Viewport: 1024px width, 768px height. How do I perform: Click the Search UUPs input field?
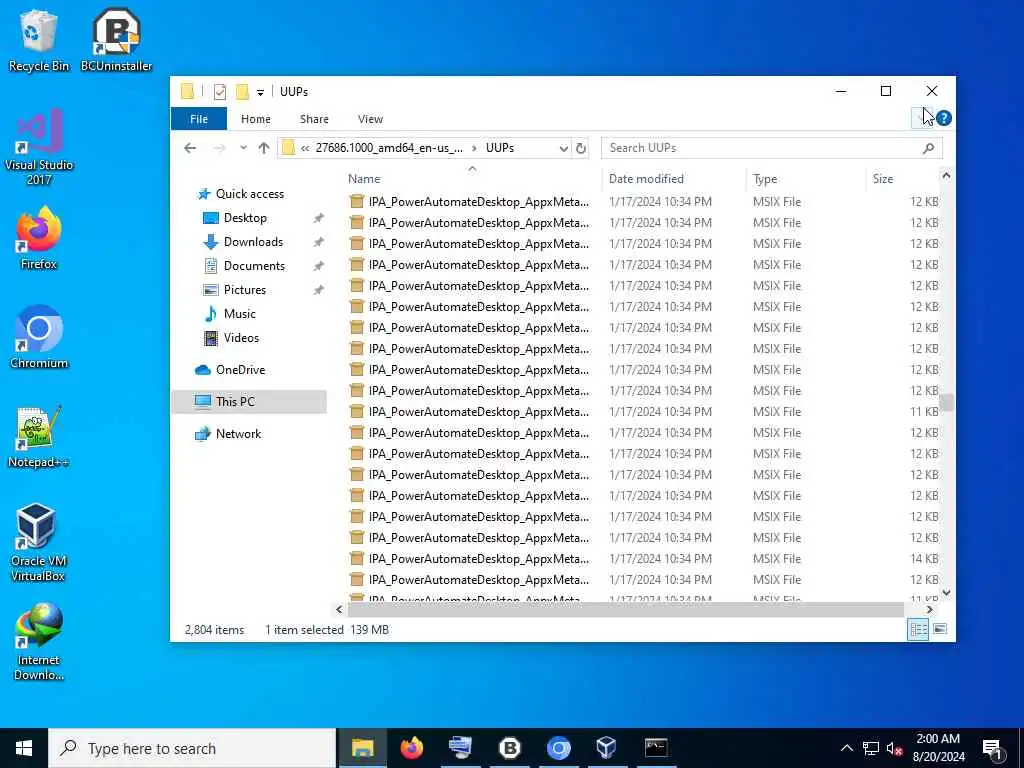[x=771, y=148]
